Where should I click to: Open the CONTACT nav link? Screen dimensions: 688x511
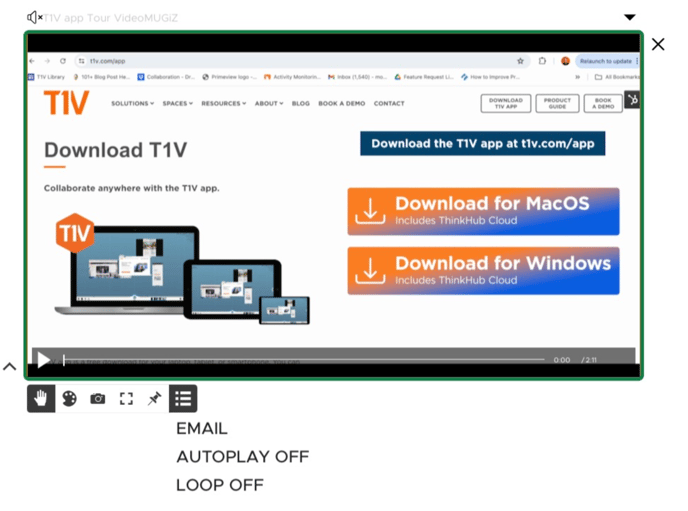click(389, 104)
